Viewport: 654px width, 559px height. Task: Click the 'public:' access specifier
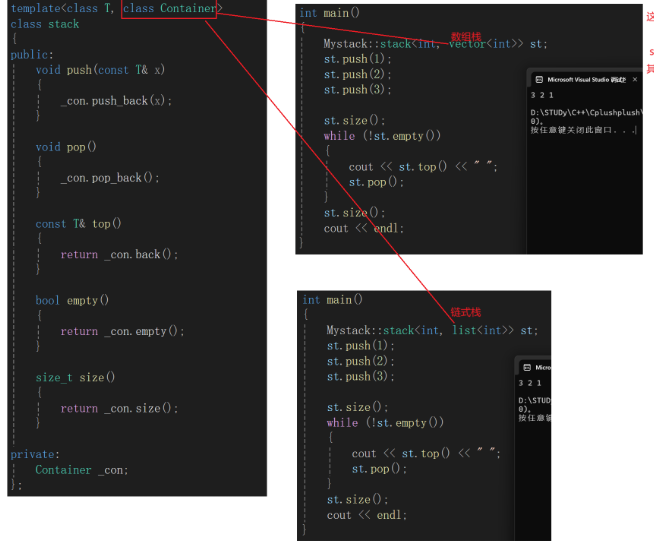[32, 55]
